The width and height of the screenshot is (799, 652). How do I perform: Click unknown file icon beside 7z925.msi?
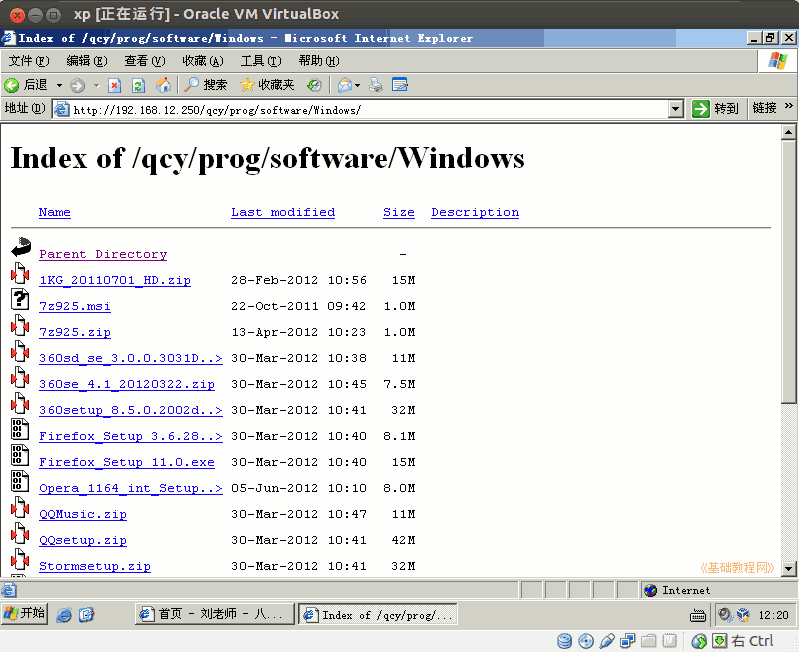(20, 299)
